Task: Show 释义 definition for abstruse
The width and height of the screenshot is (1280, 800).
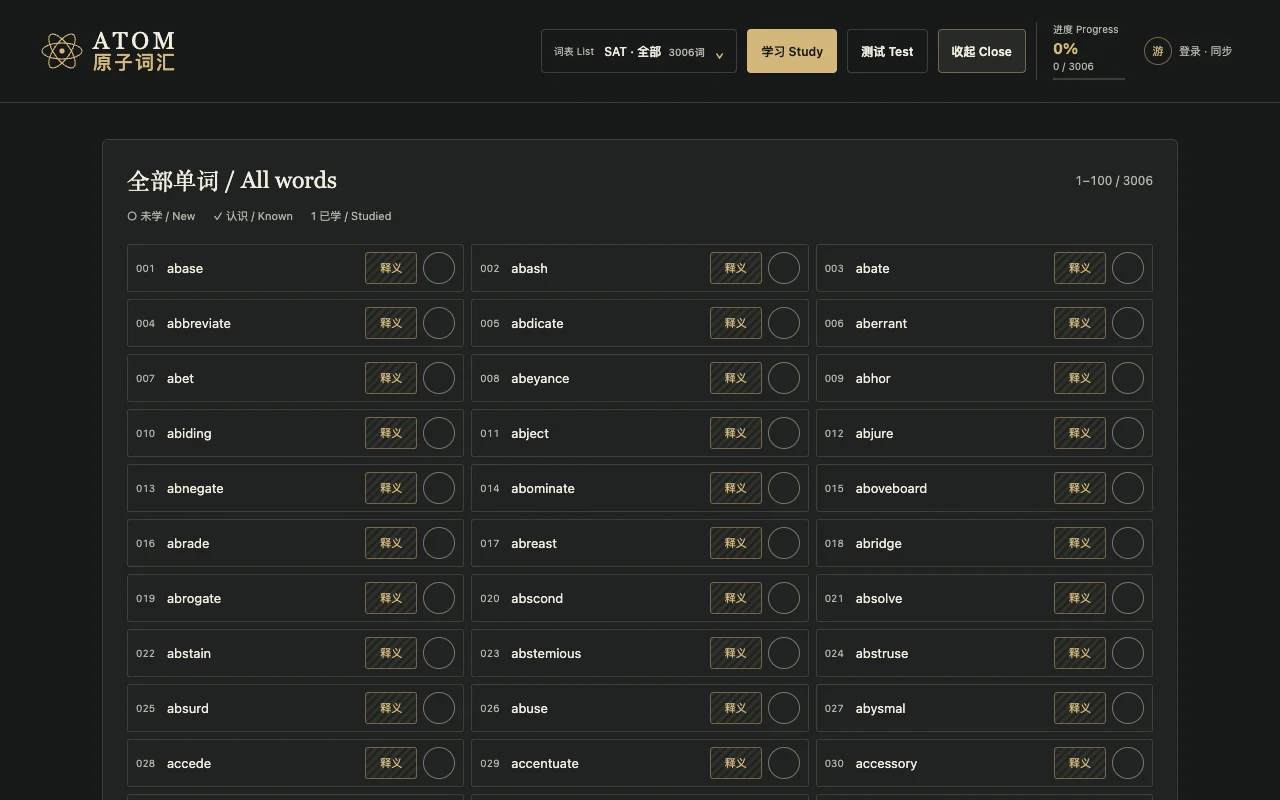Action: pyautogui.click(x=1080, y=653)
